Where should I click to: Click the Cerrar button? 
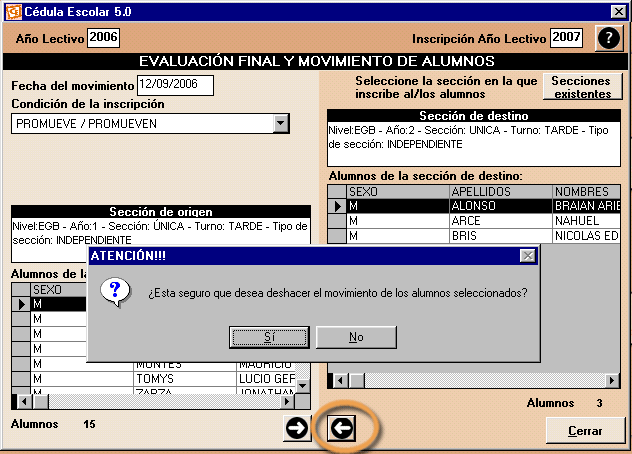click(585, 431)
